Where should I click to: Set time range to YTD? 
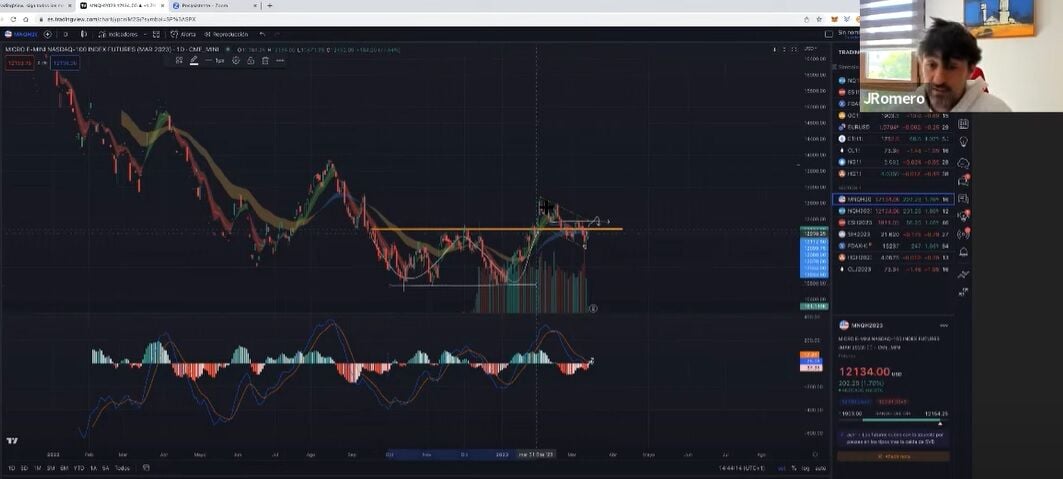pyautogui.click(x=79, y=468)
